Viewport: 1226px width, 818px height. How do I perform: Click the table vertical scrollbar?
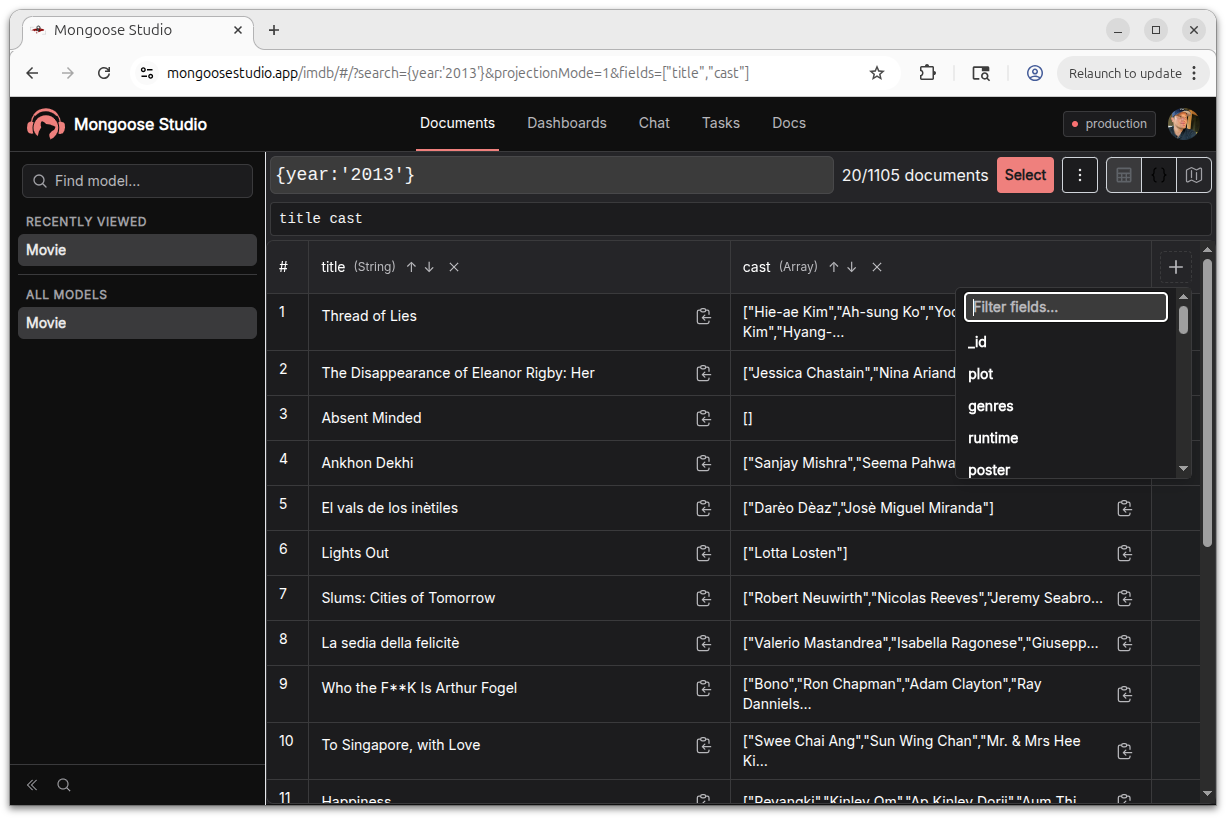click(1207, 402)
